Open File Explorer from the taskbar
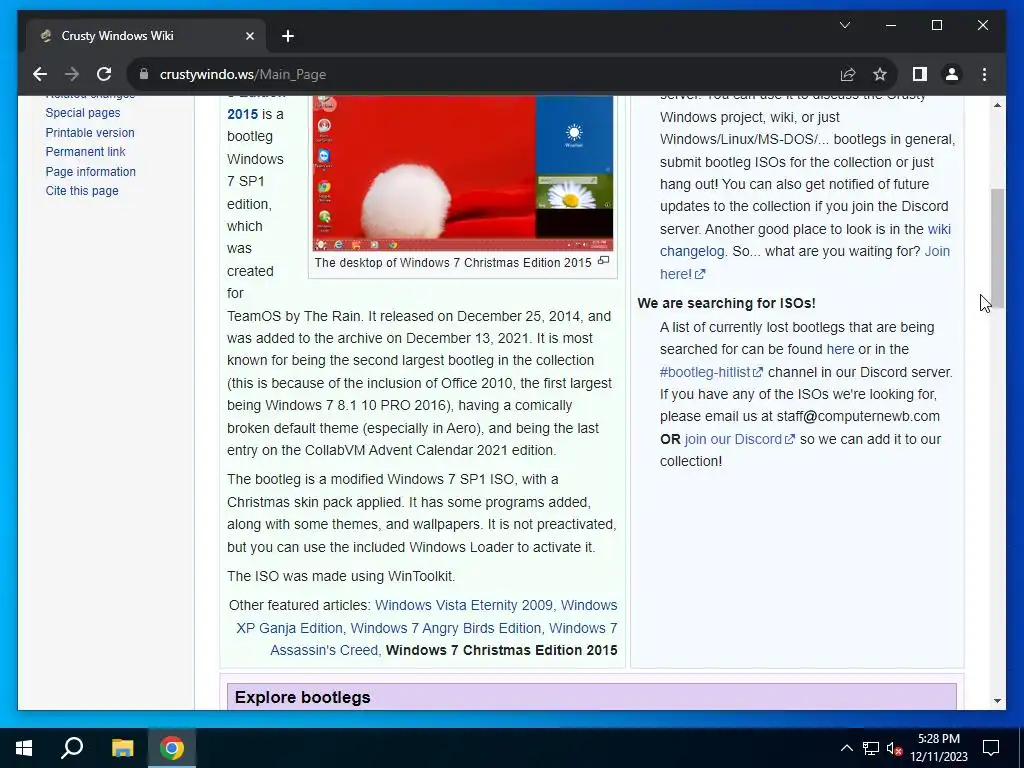Image resolution: width=1024 pixels, height=768 pixels. coord(122,748)
